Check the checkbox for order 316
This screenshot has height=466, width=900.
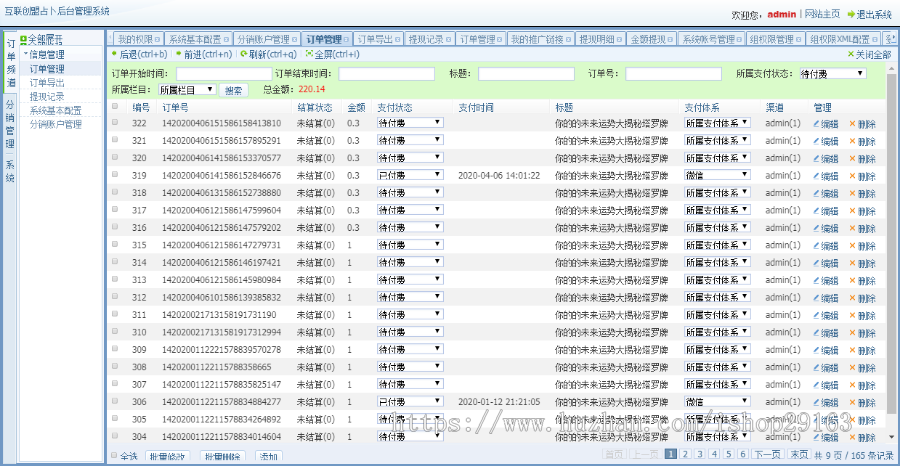click(x=115, y=227)
